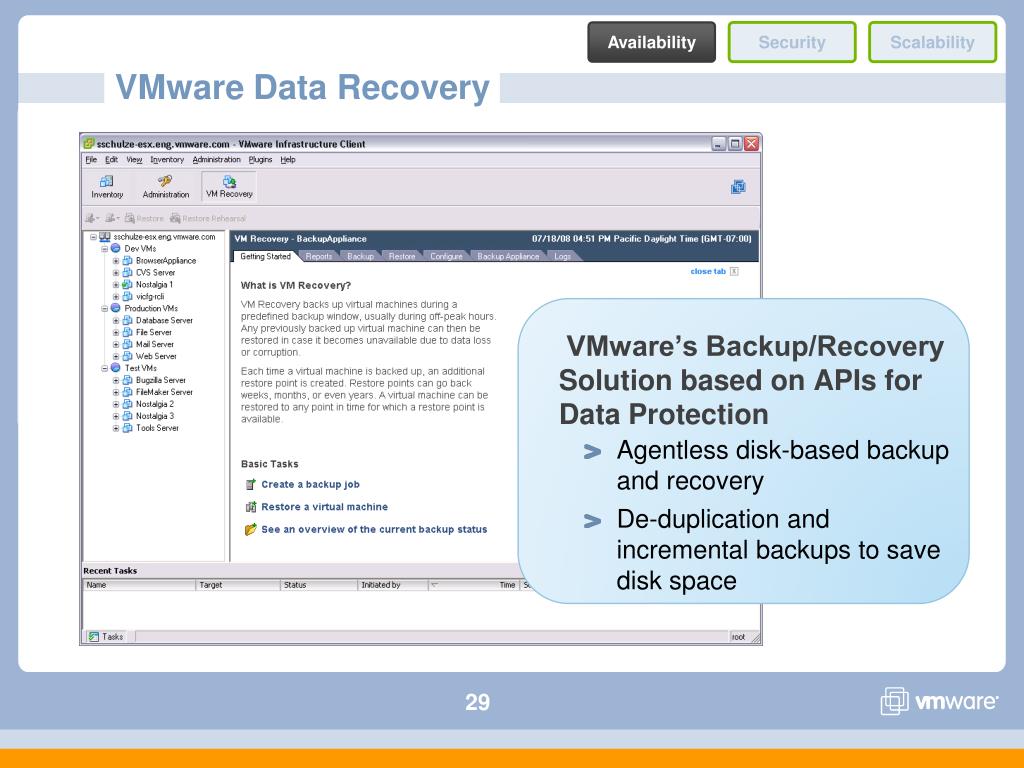Screen dimensions: 1024x768
Task: Click the Tasks icon in status bar
Action: (94, 636)
